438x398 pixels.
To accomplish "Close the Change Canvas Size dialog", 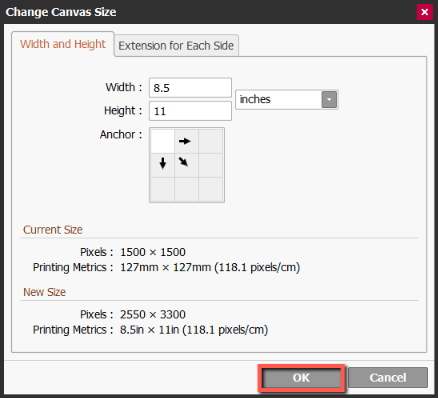I will [424, 12].
